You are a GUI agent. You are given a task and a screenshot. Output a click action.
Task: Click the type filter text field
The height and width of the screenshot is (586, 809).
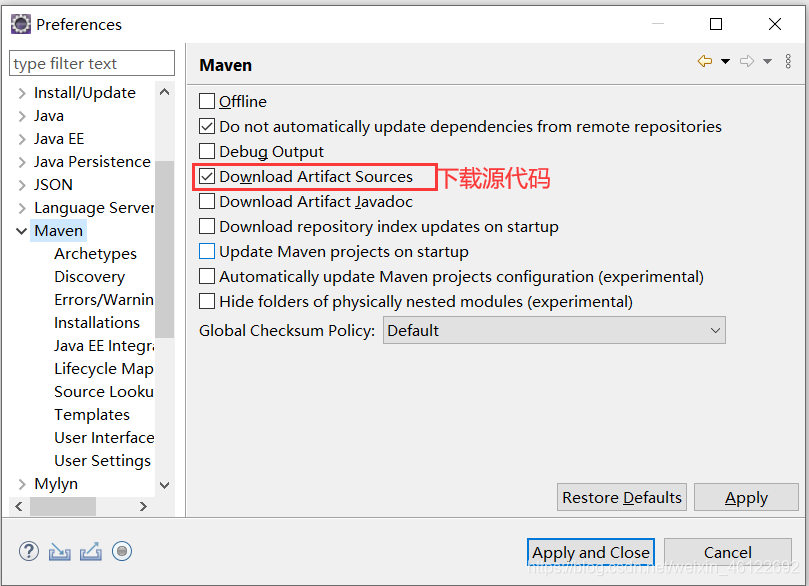(x=92, y=63)
